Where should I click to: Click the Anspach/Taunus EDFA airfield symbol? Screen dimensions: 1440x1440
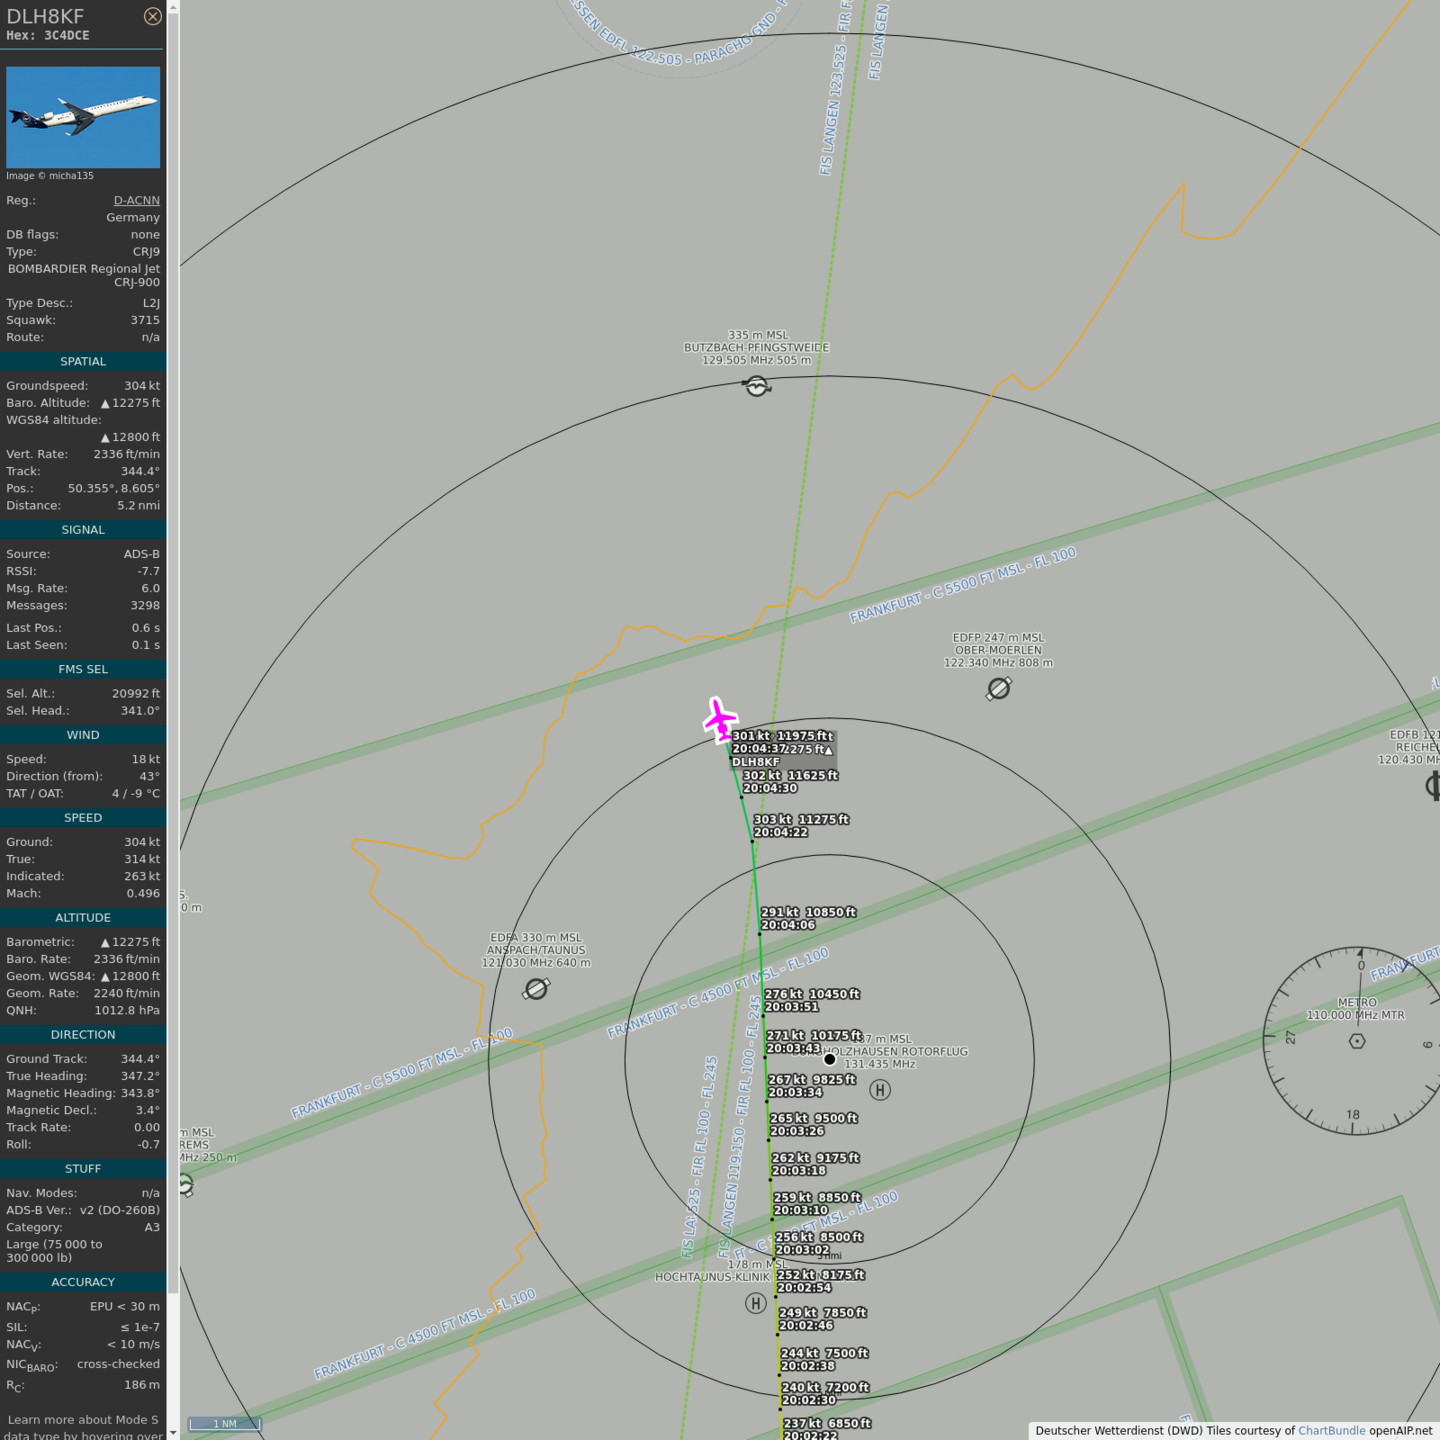(536, 989)
